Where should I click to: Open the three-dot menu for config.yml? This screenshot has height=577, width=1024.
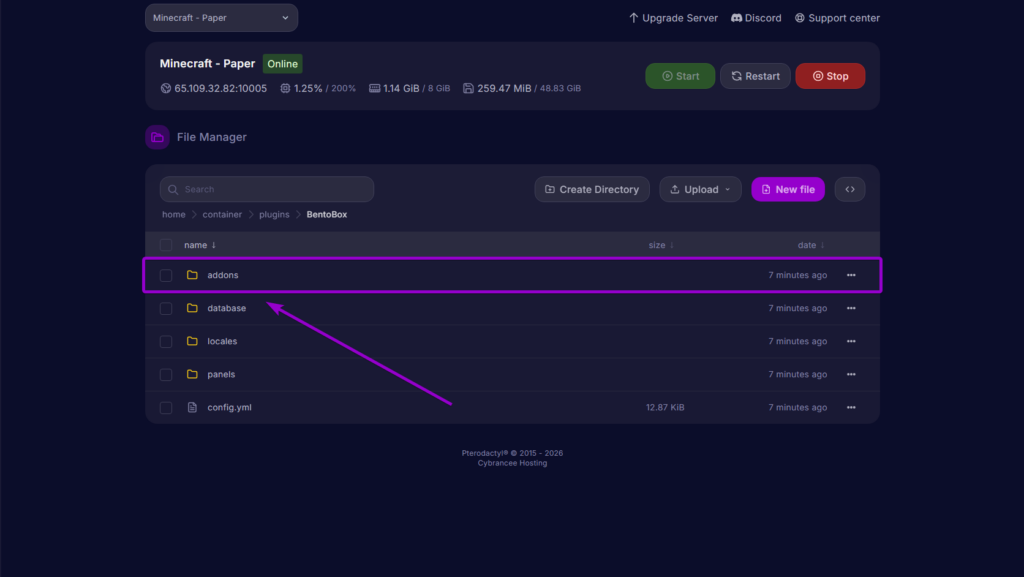(851, 408)
